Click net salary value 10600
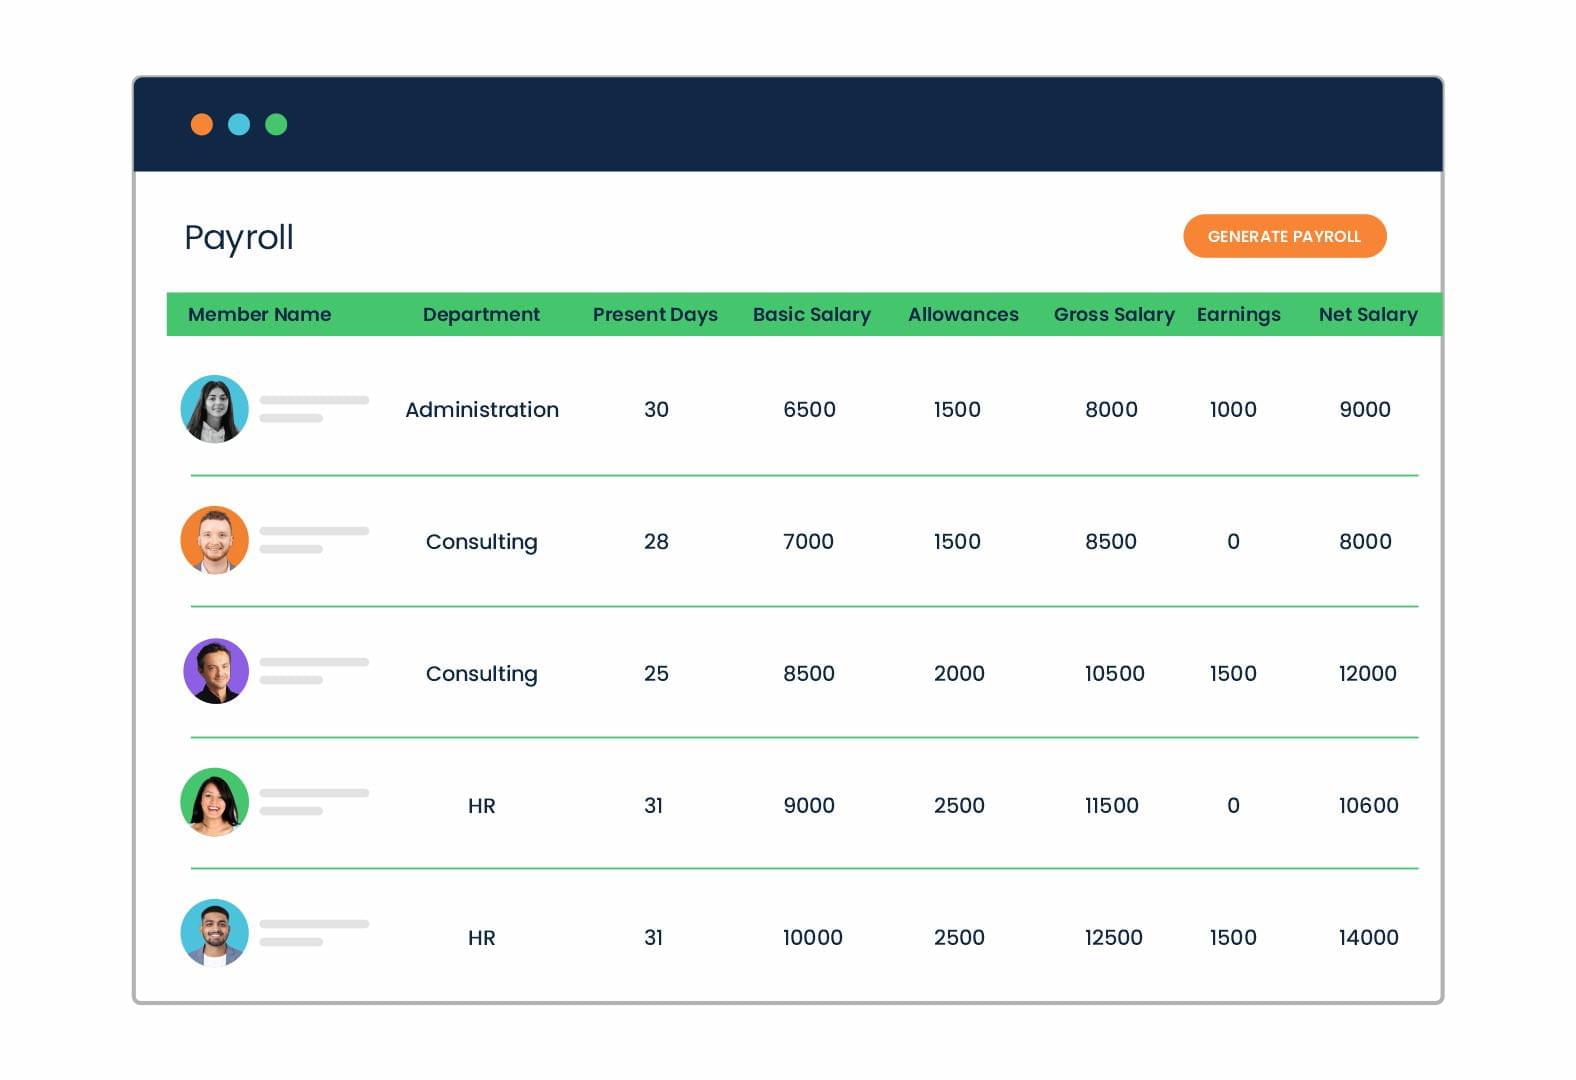 1368,805
